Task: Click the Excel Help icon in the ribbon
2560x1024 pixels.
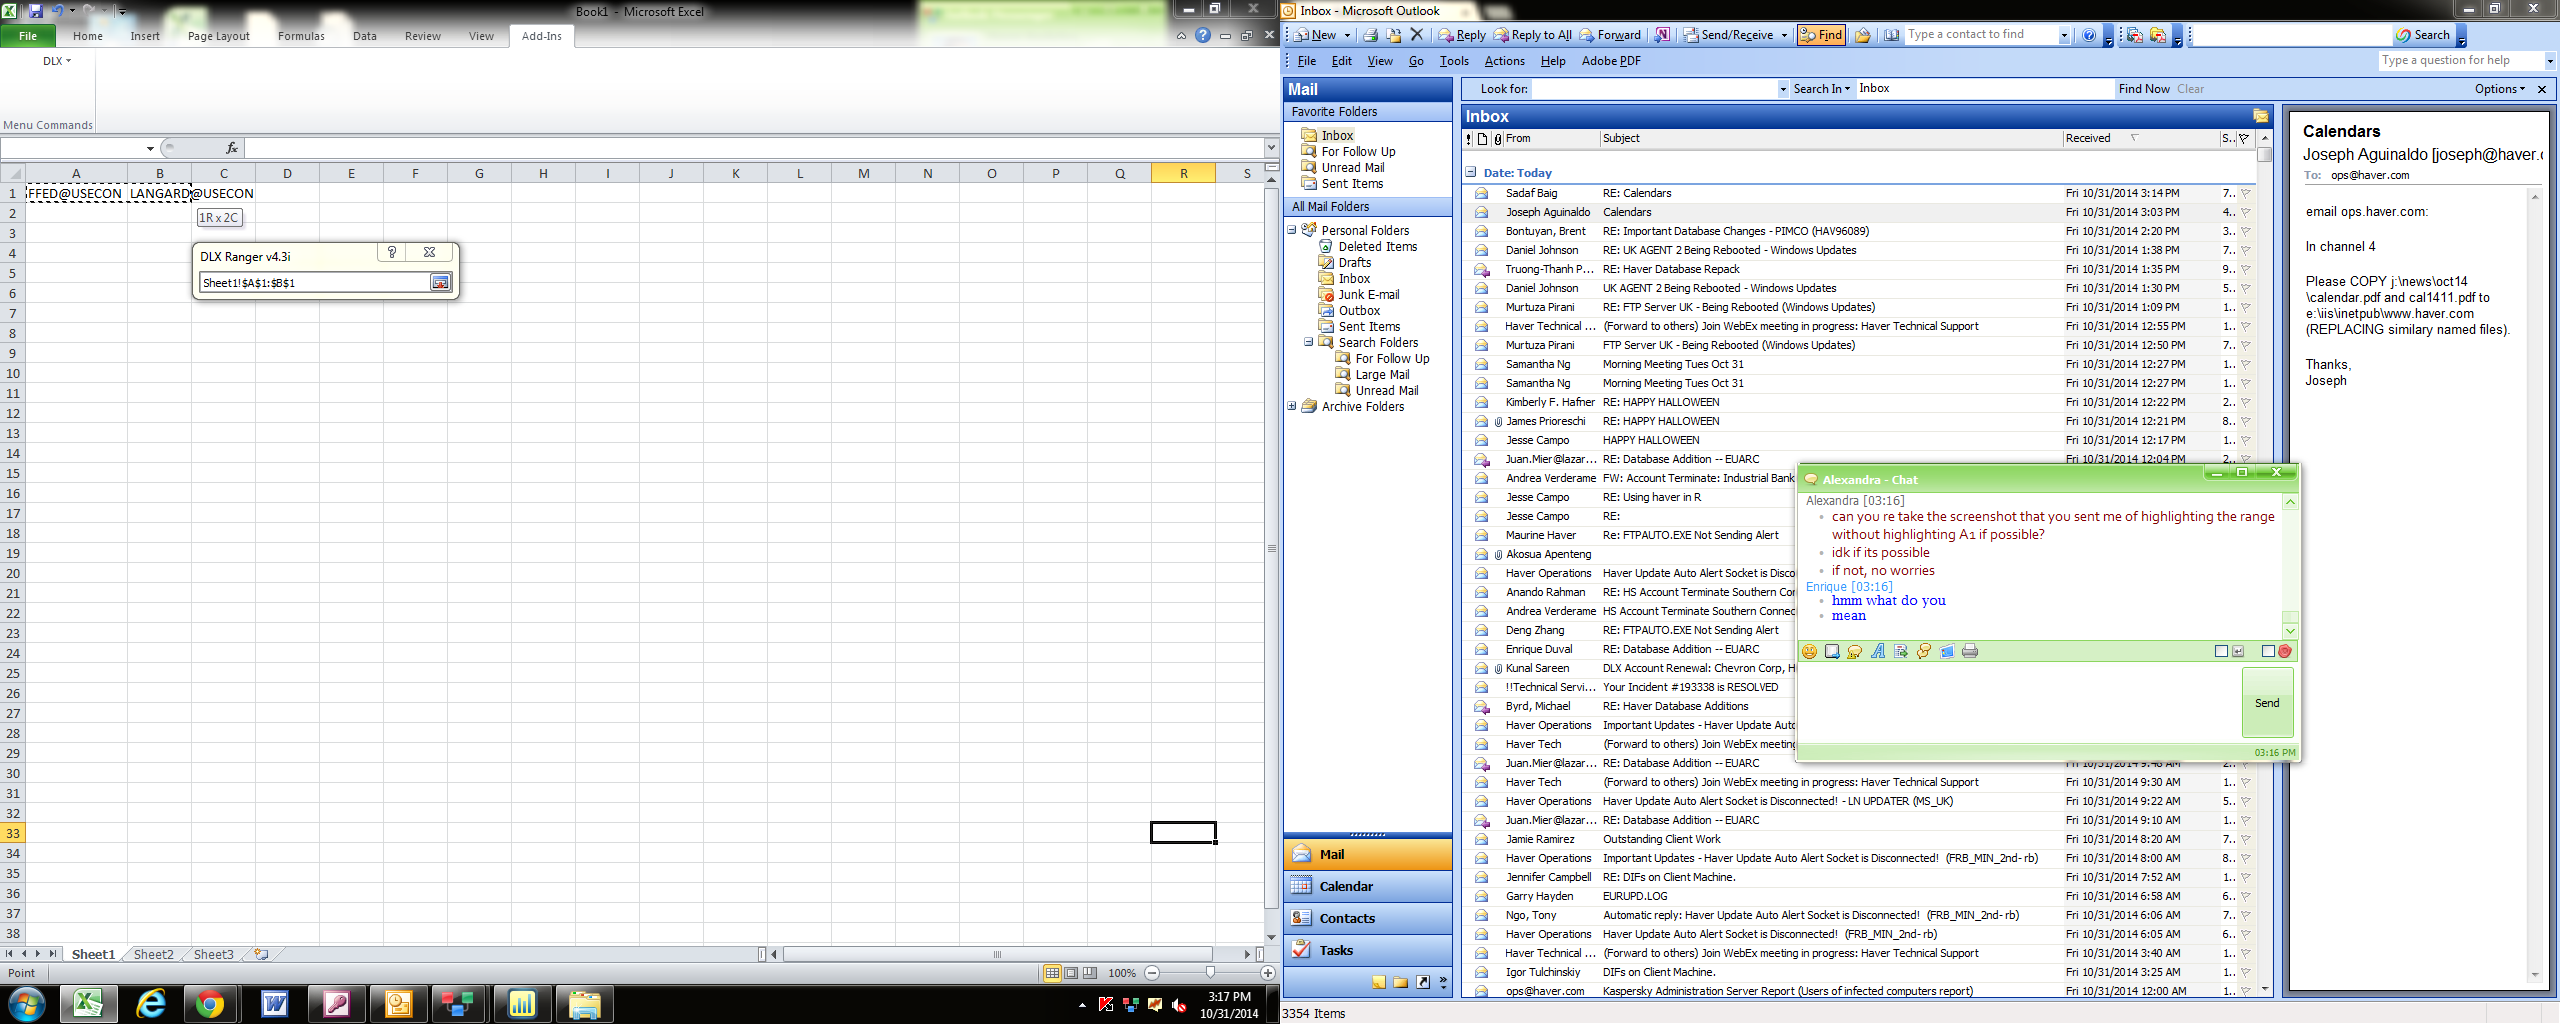Action: 1203,36
